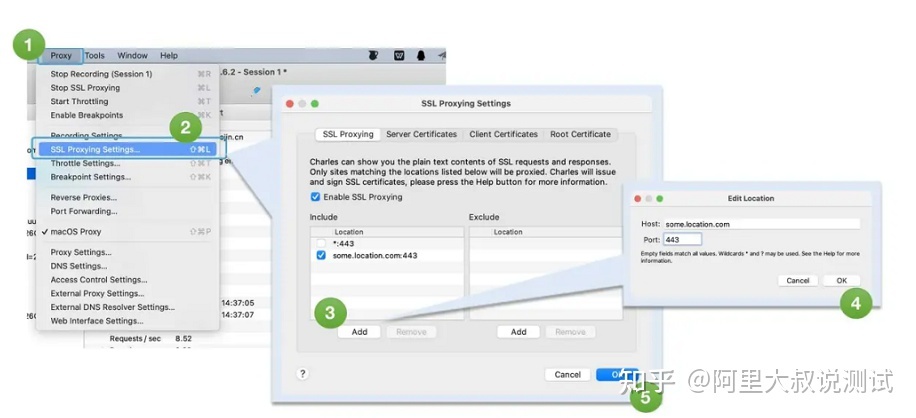Click the Port field showing 443

[x=682, y=239]
